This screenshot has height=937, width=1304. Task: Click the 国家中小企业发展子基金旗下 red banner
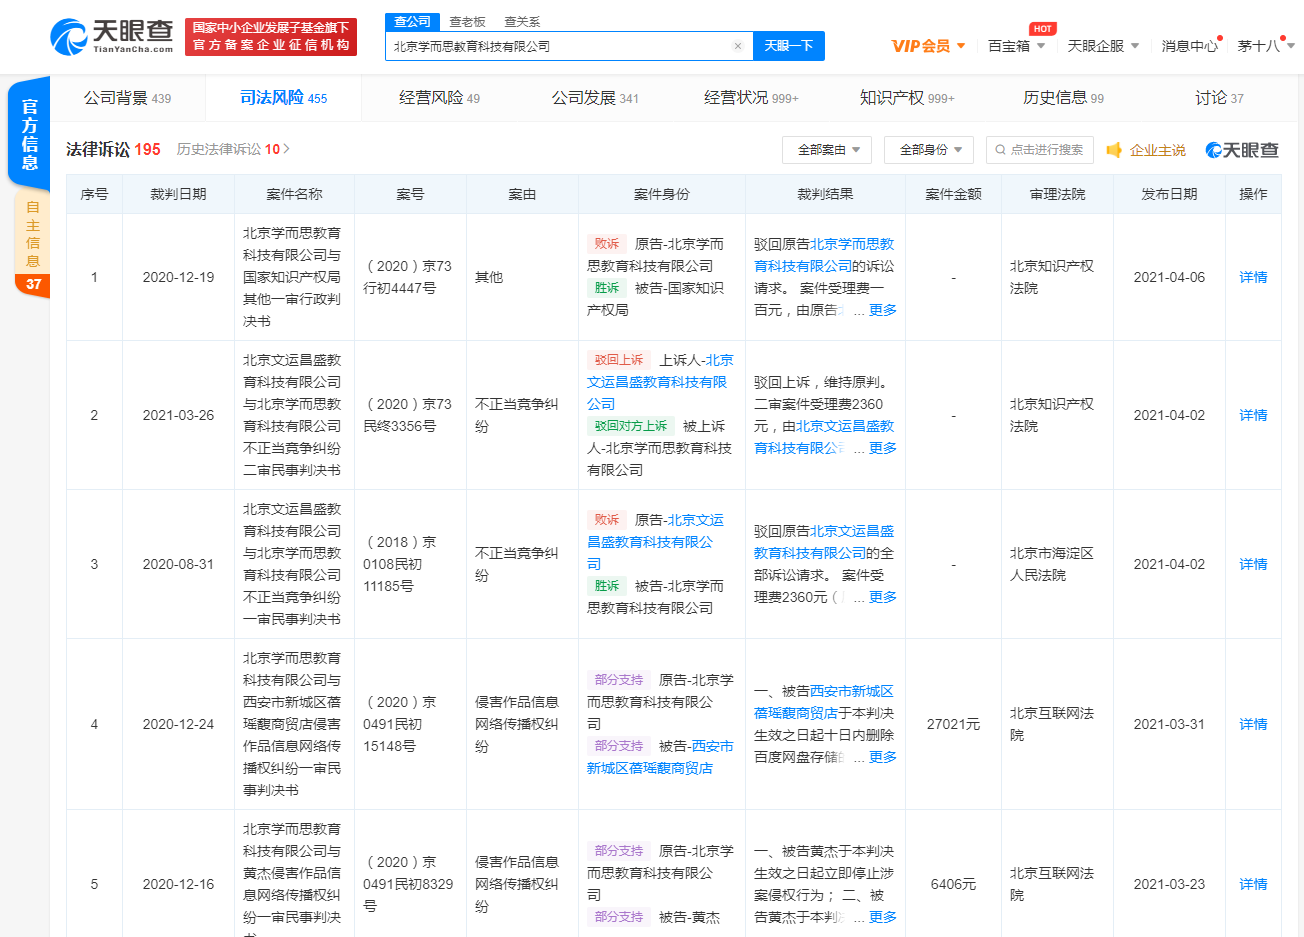click(271, 37)
